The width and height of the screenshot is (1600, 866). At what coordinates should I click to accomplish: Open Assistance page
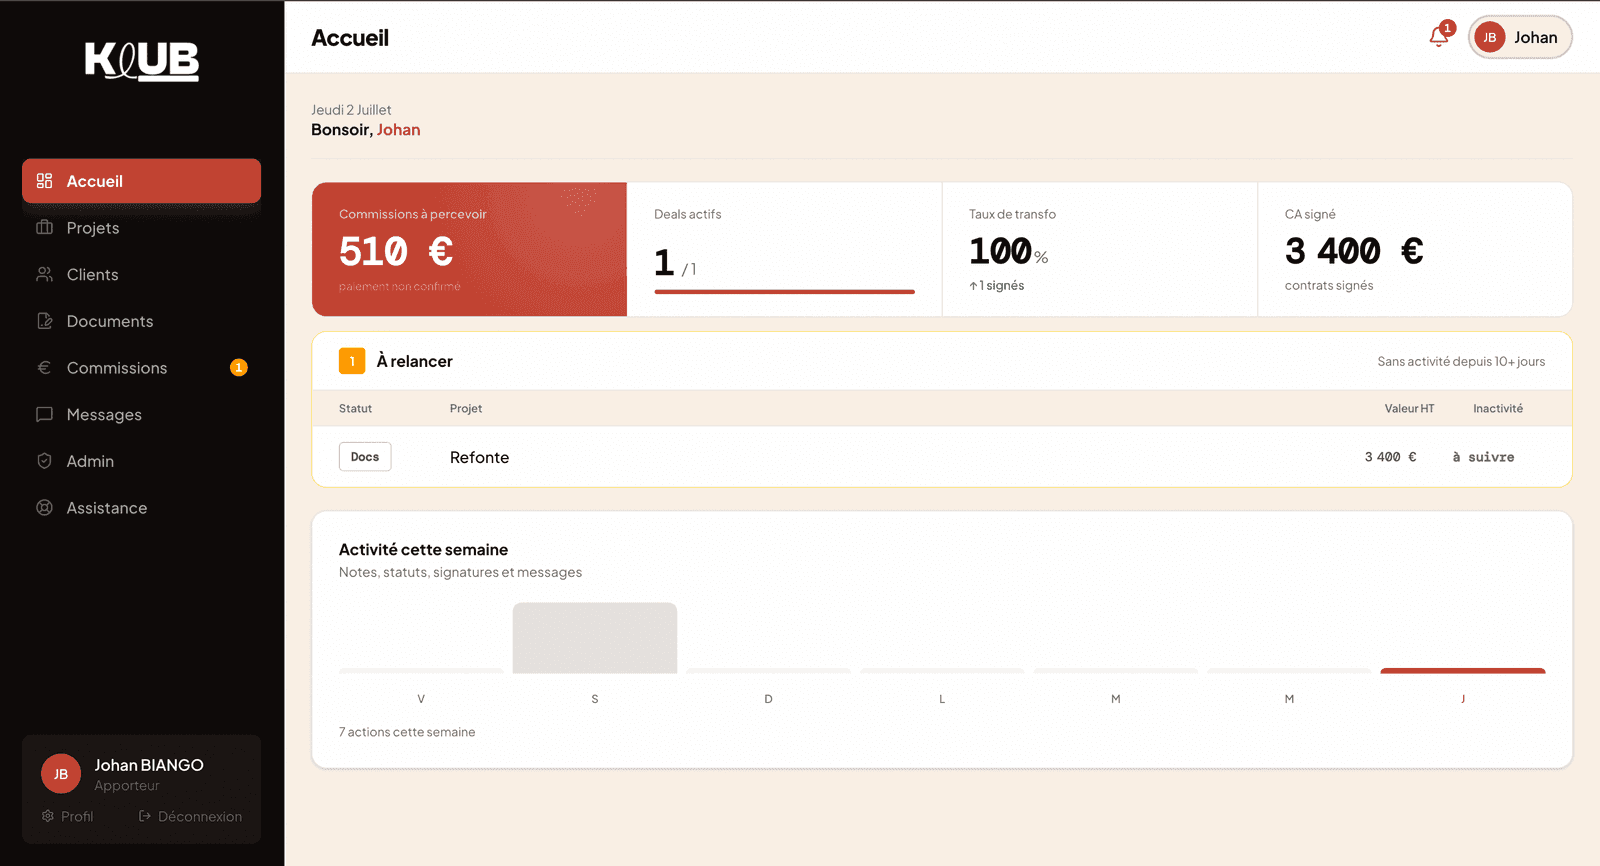coord(141,508)
